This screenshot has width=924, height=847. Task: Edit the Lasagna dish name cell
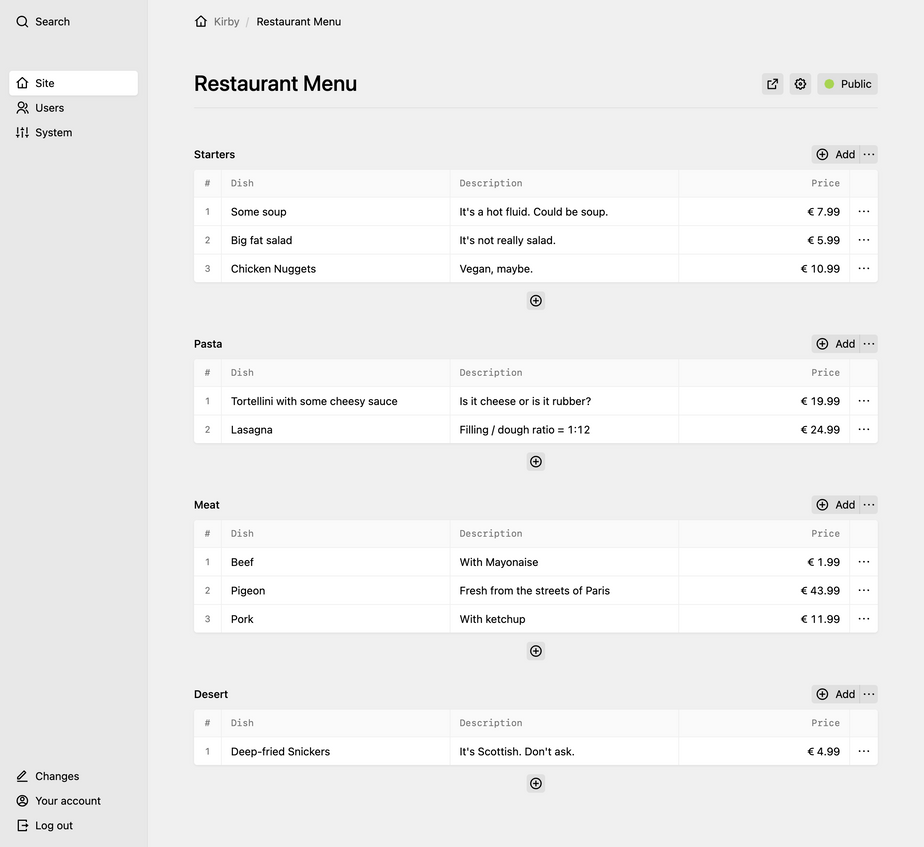pyautogui.click(x=335, y=430)
